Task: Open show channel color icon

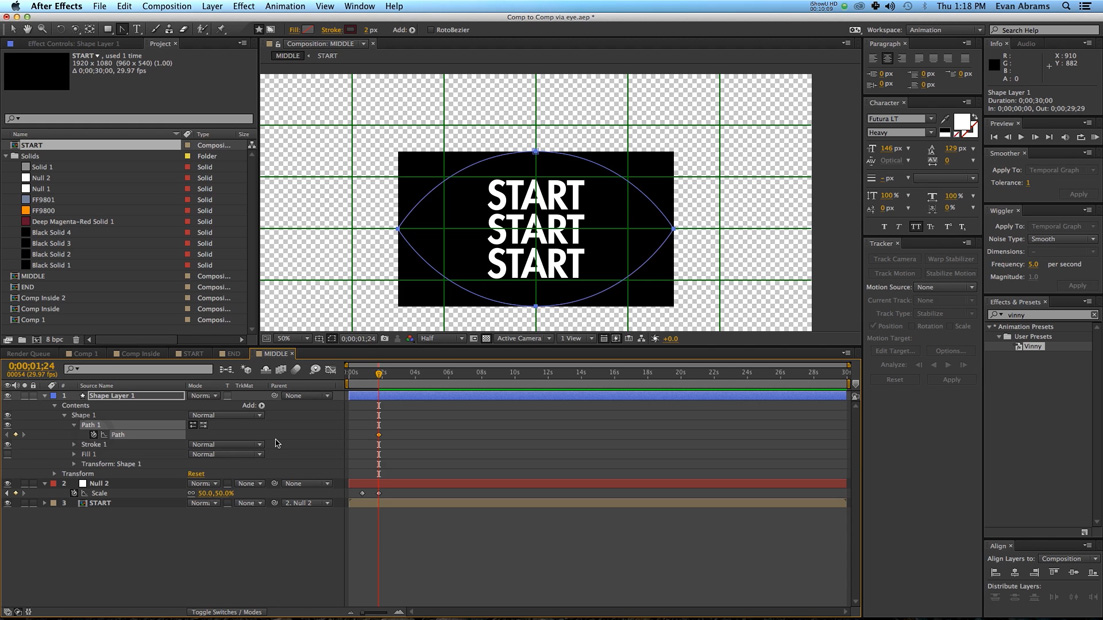Action: click(x=410, y=339)
